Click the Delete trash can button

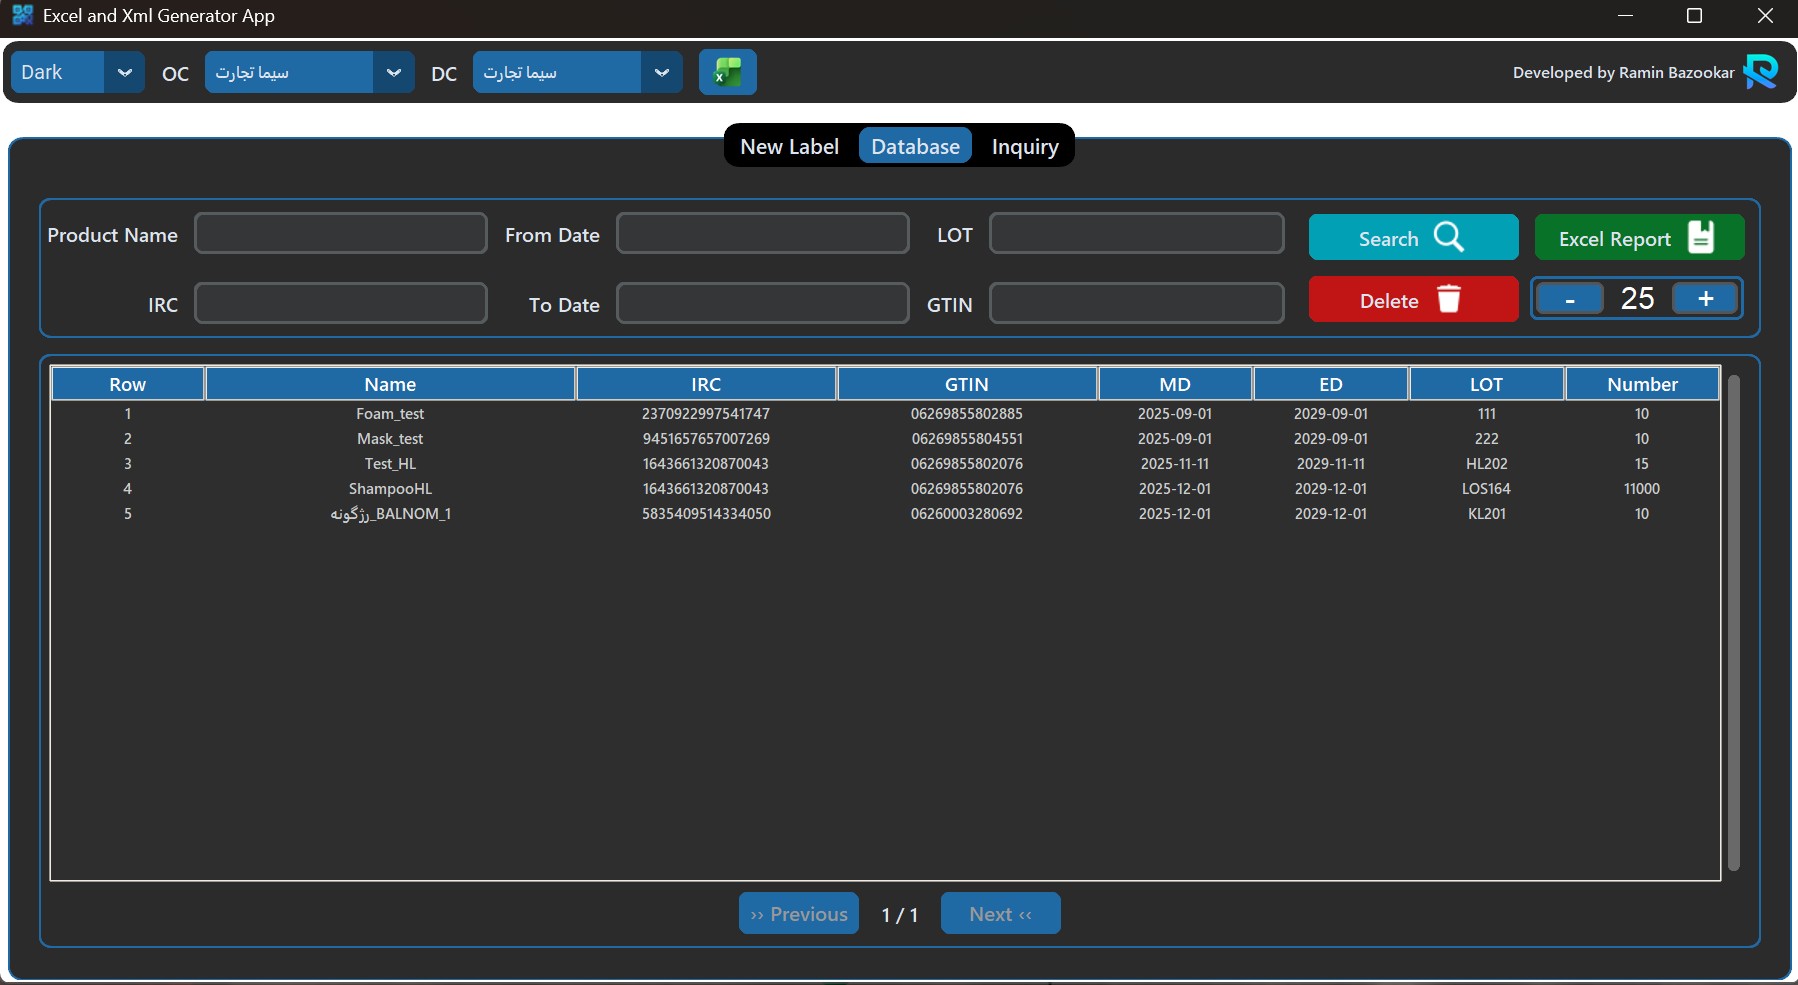click(1412, 300)
